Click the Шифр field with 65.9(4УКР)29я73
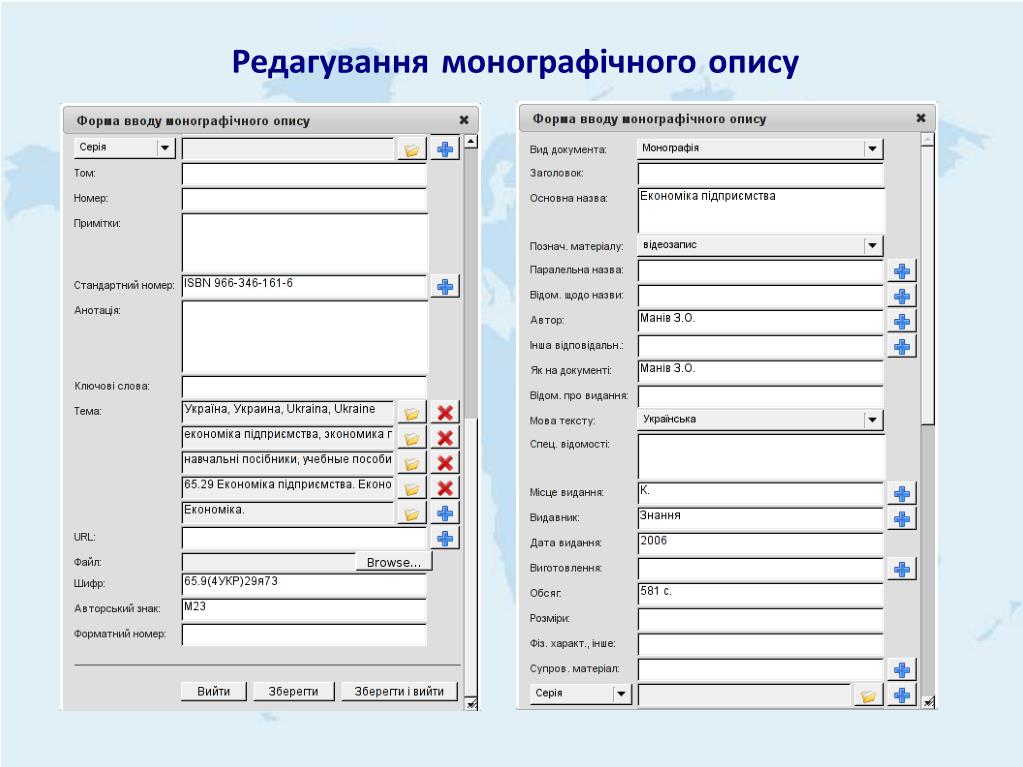Image resolution: width=1023 pixels, height=767 pixels. 304,585
